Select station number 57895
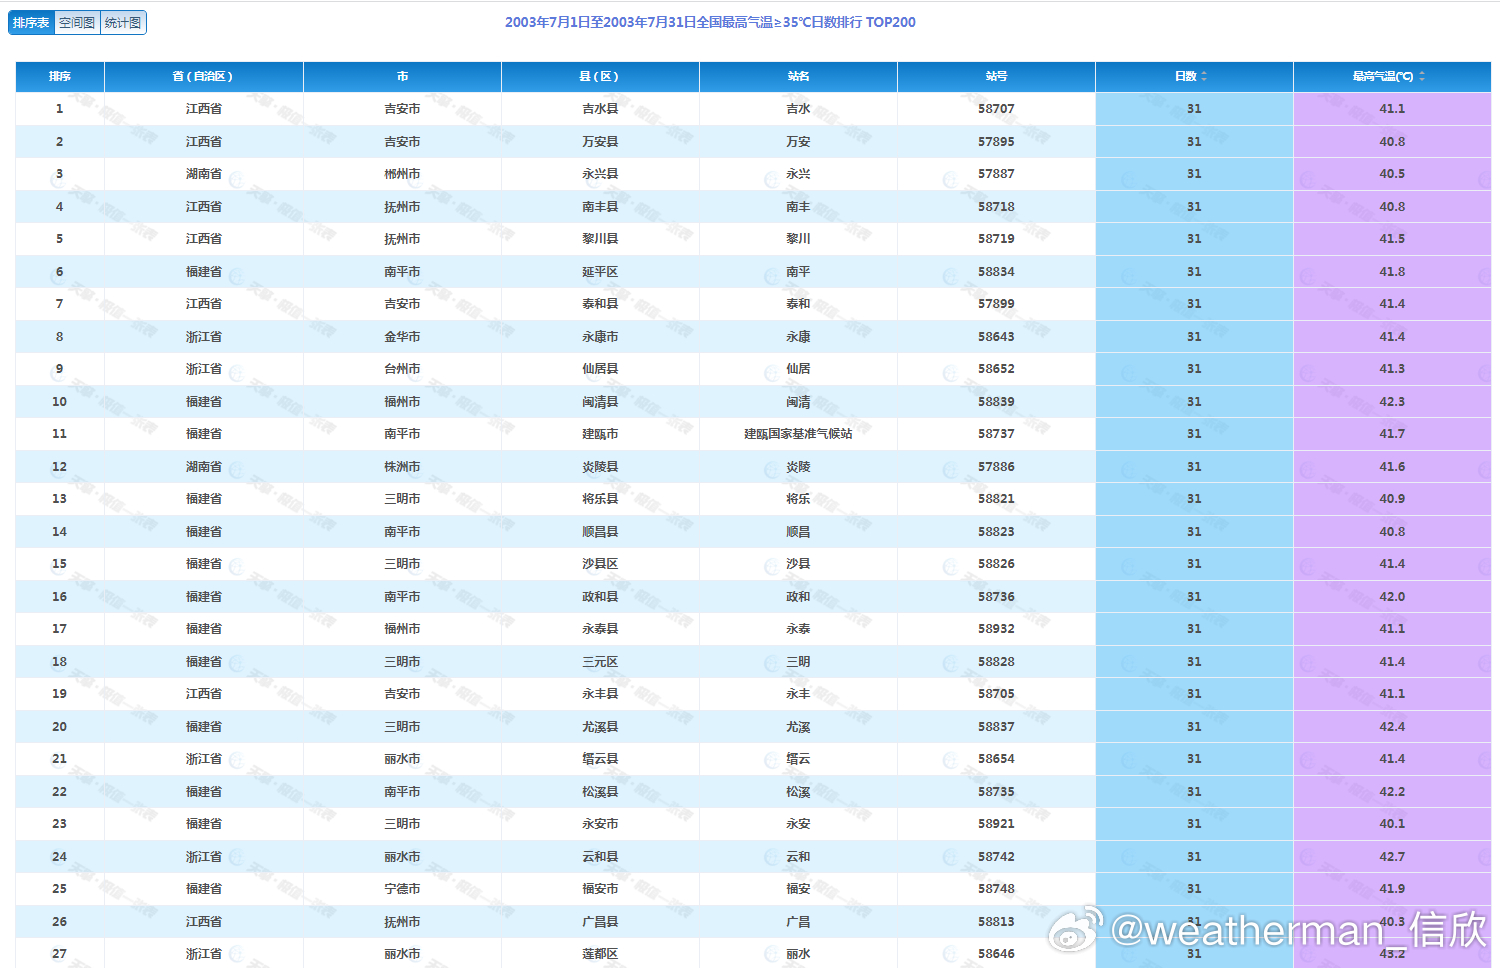This screenshot has height=968, width=1500. click(996, 141)
